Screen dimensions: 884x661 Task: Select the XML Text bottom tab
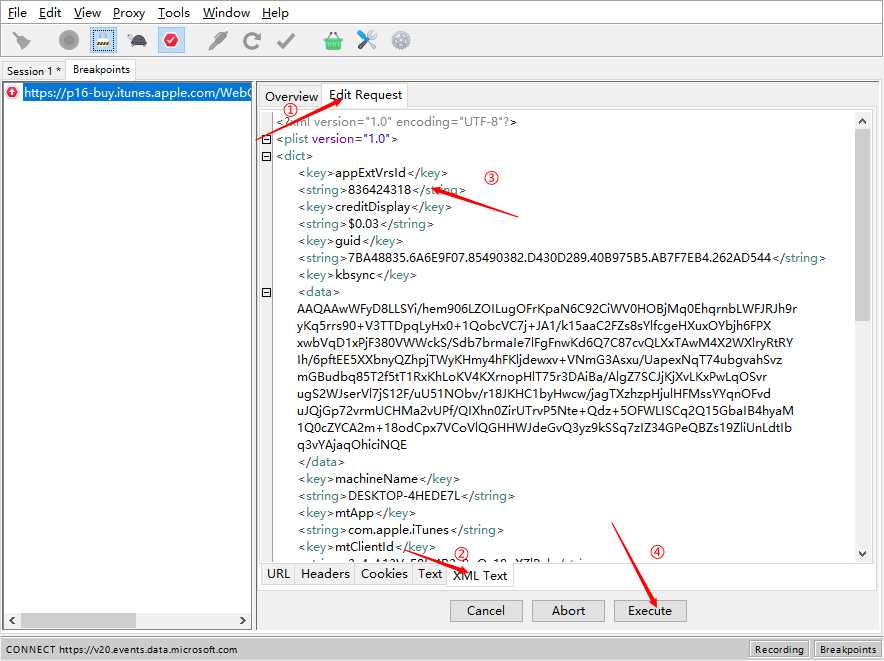(480, 575)
